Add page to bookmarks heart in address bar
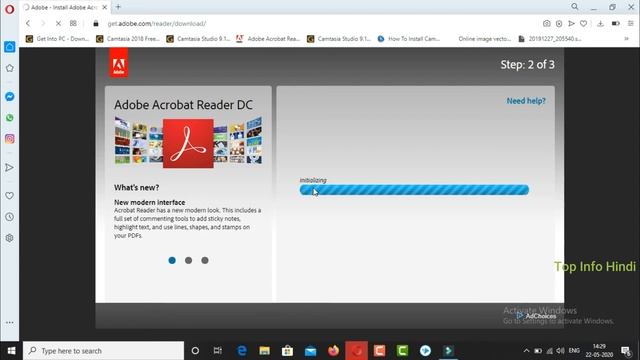This screenshot has width=640, height=360. (x=584, y=24)
